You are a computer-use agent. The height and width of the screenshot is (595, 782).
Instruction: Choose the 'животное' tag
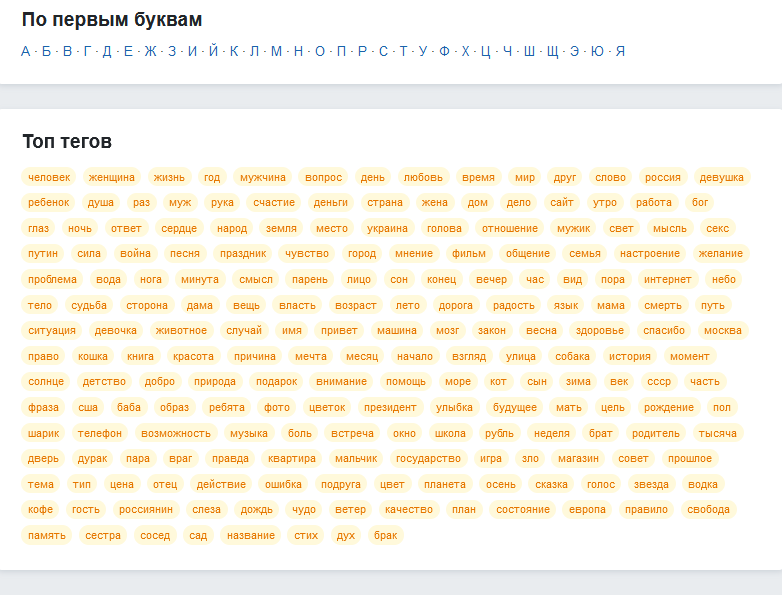click(181, 330)
